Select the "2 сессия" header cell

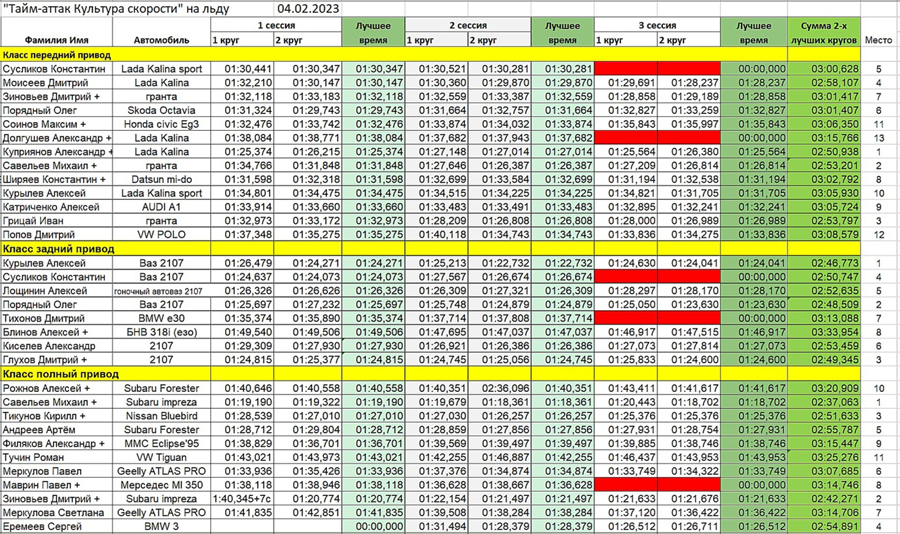tap(467, 23)
